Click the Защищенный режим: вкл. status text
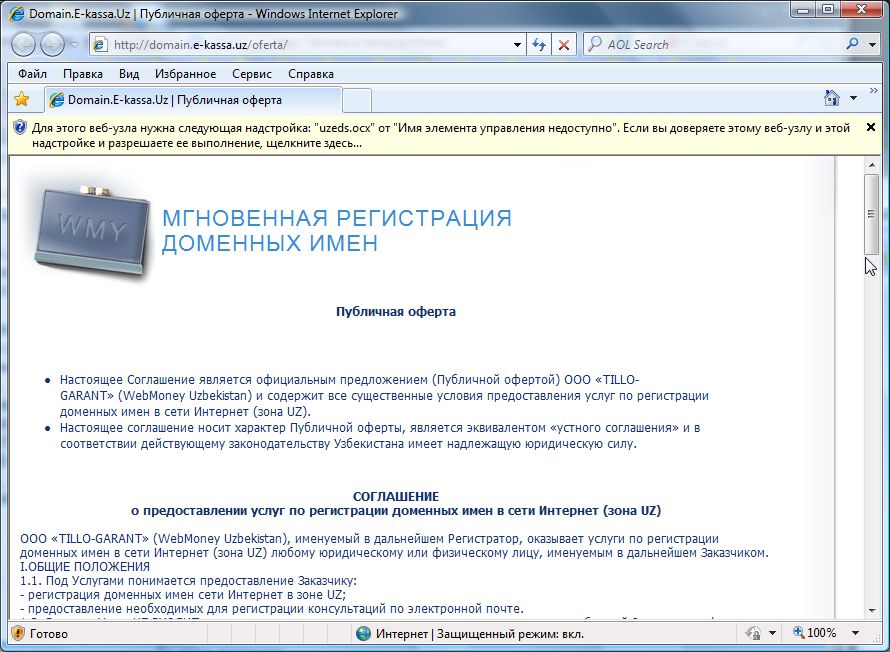 click(510, 633)
